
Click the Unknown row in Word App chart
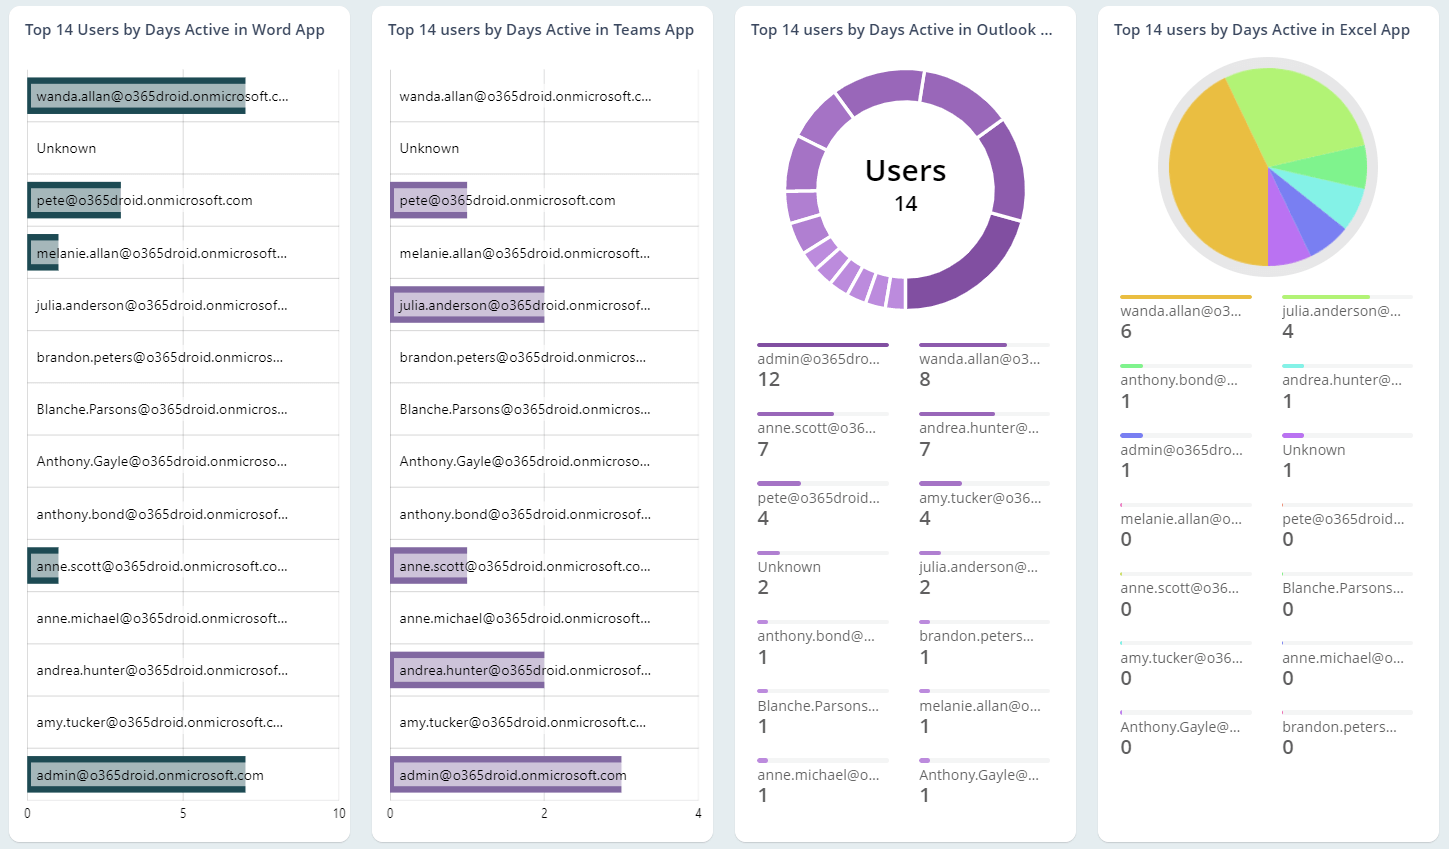(66, 148)
